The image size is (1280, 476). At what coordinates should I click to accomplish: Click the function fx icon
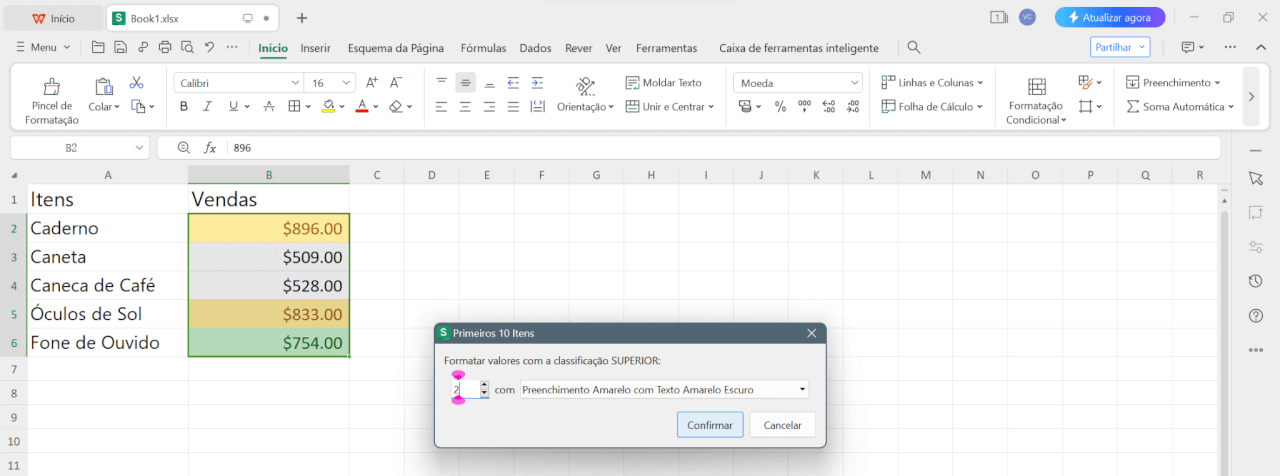point(210,148)
